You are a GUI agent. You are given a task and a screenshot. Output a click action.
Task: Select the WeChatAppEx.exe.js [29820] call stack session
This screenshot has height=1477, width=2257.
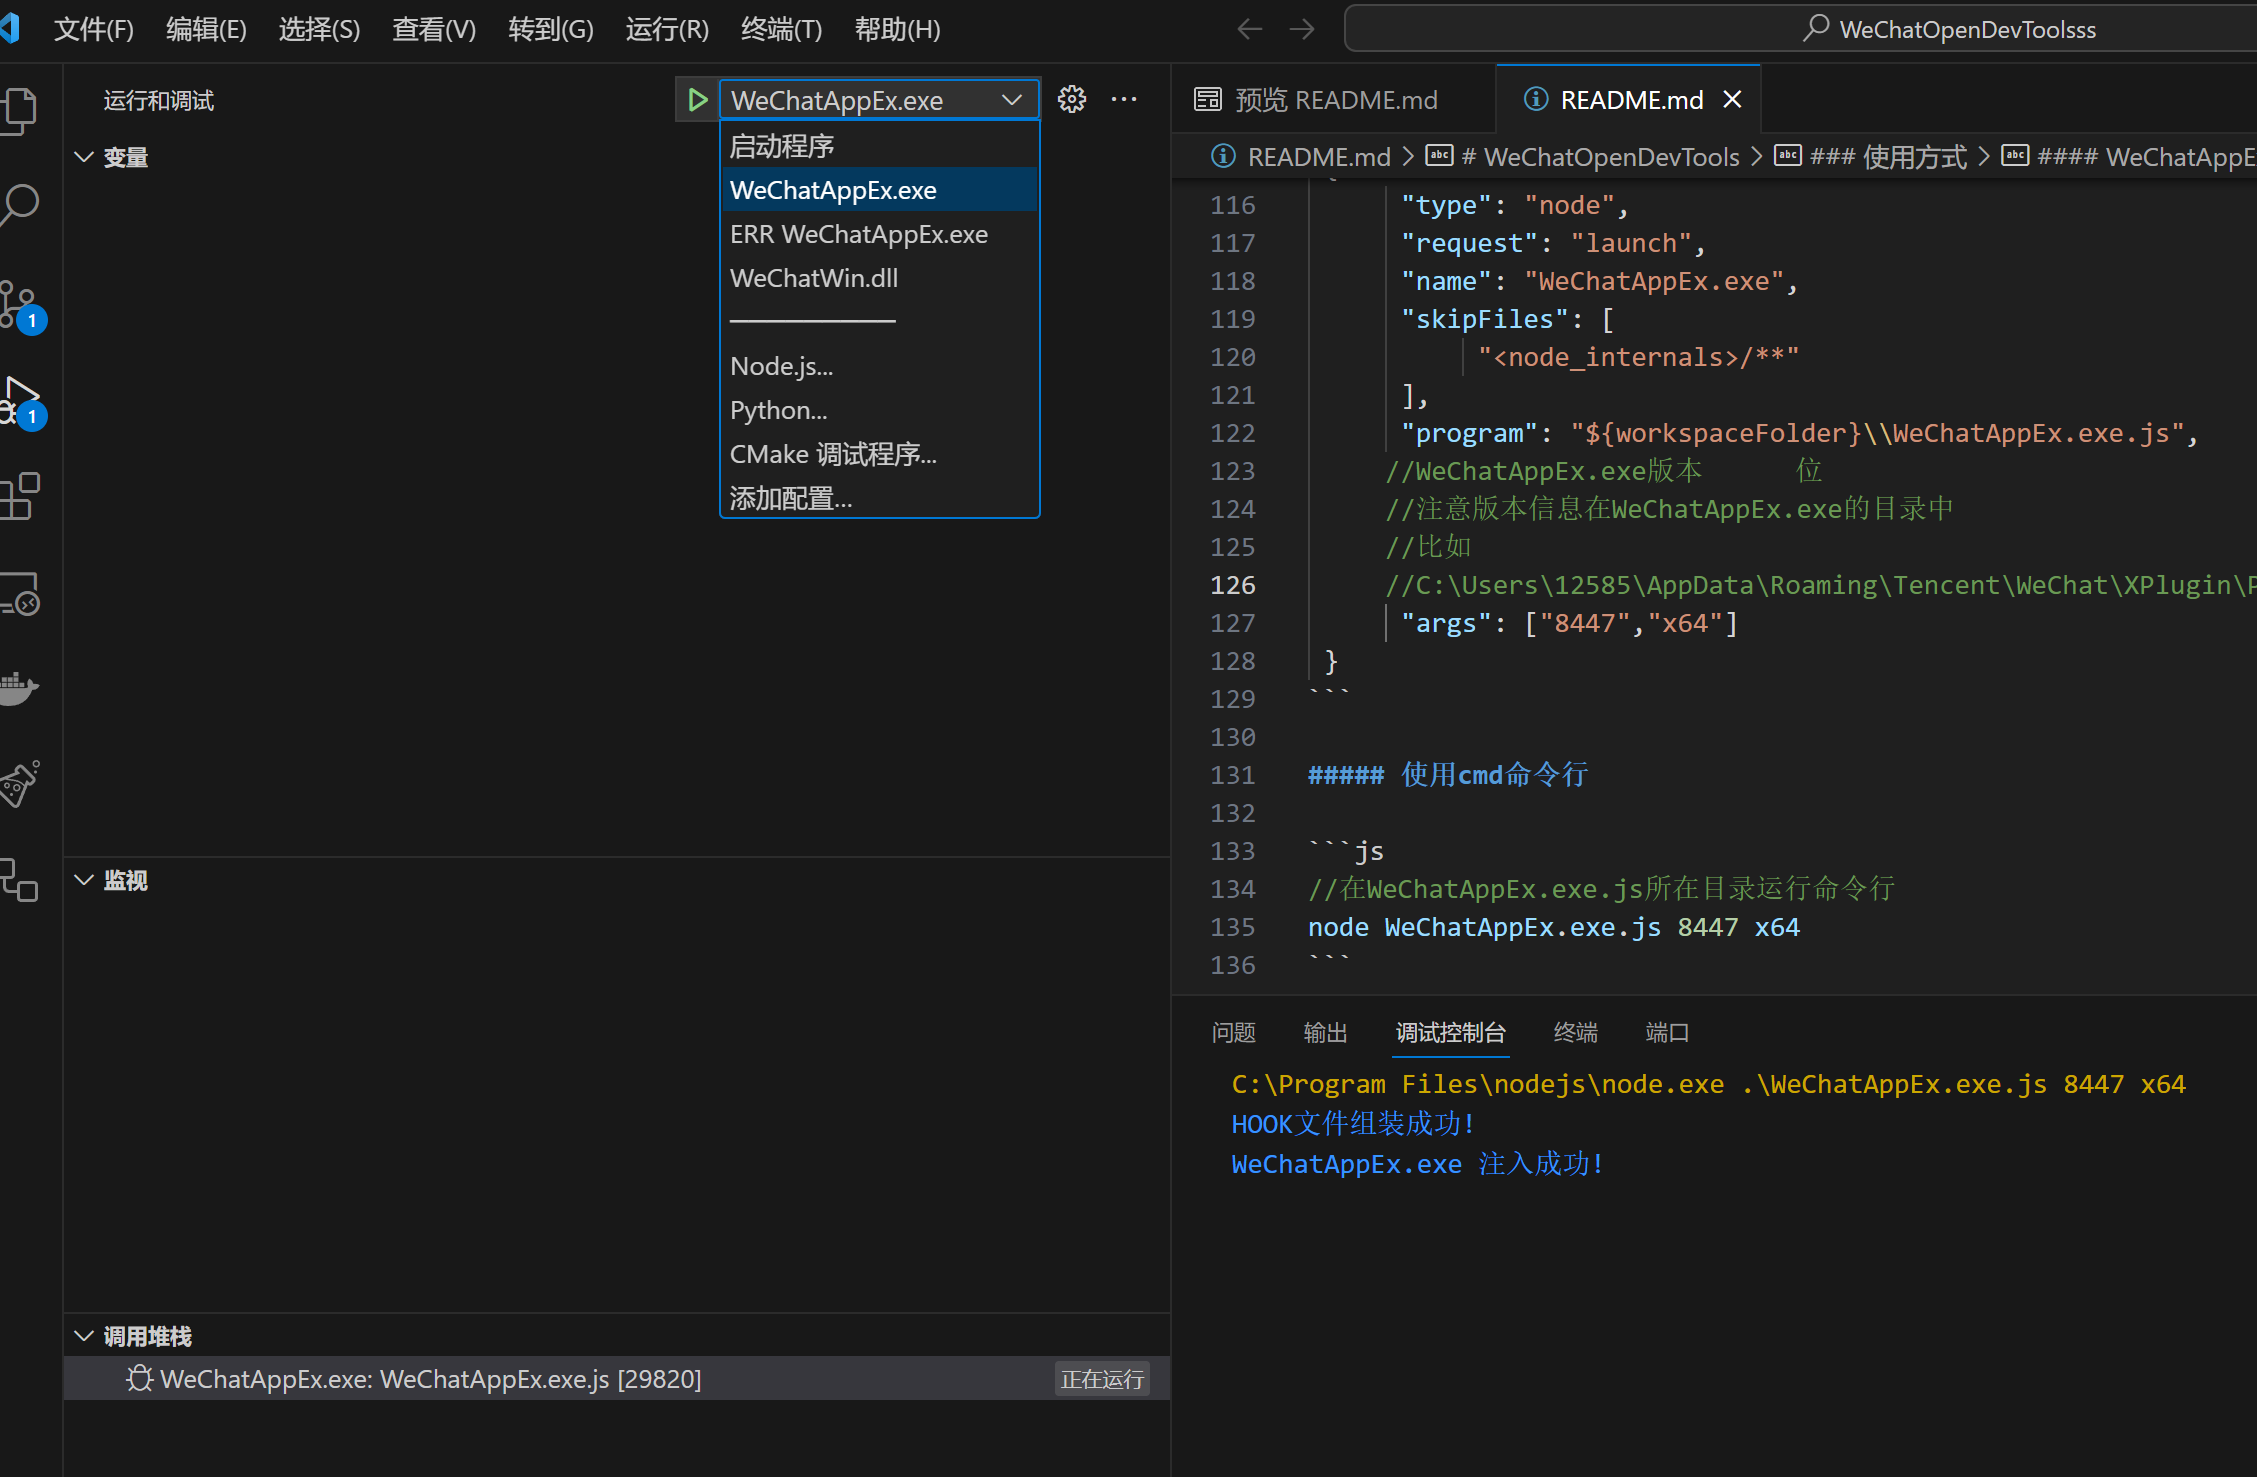pyautogui.click(x=617, y=1378)
